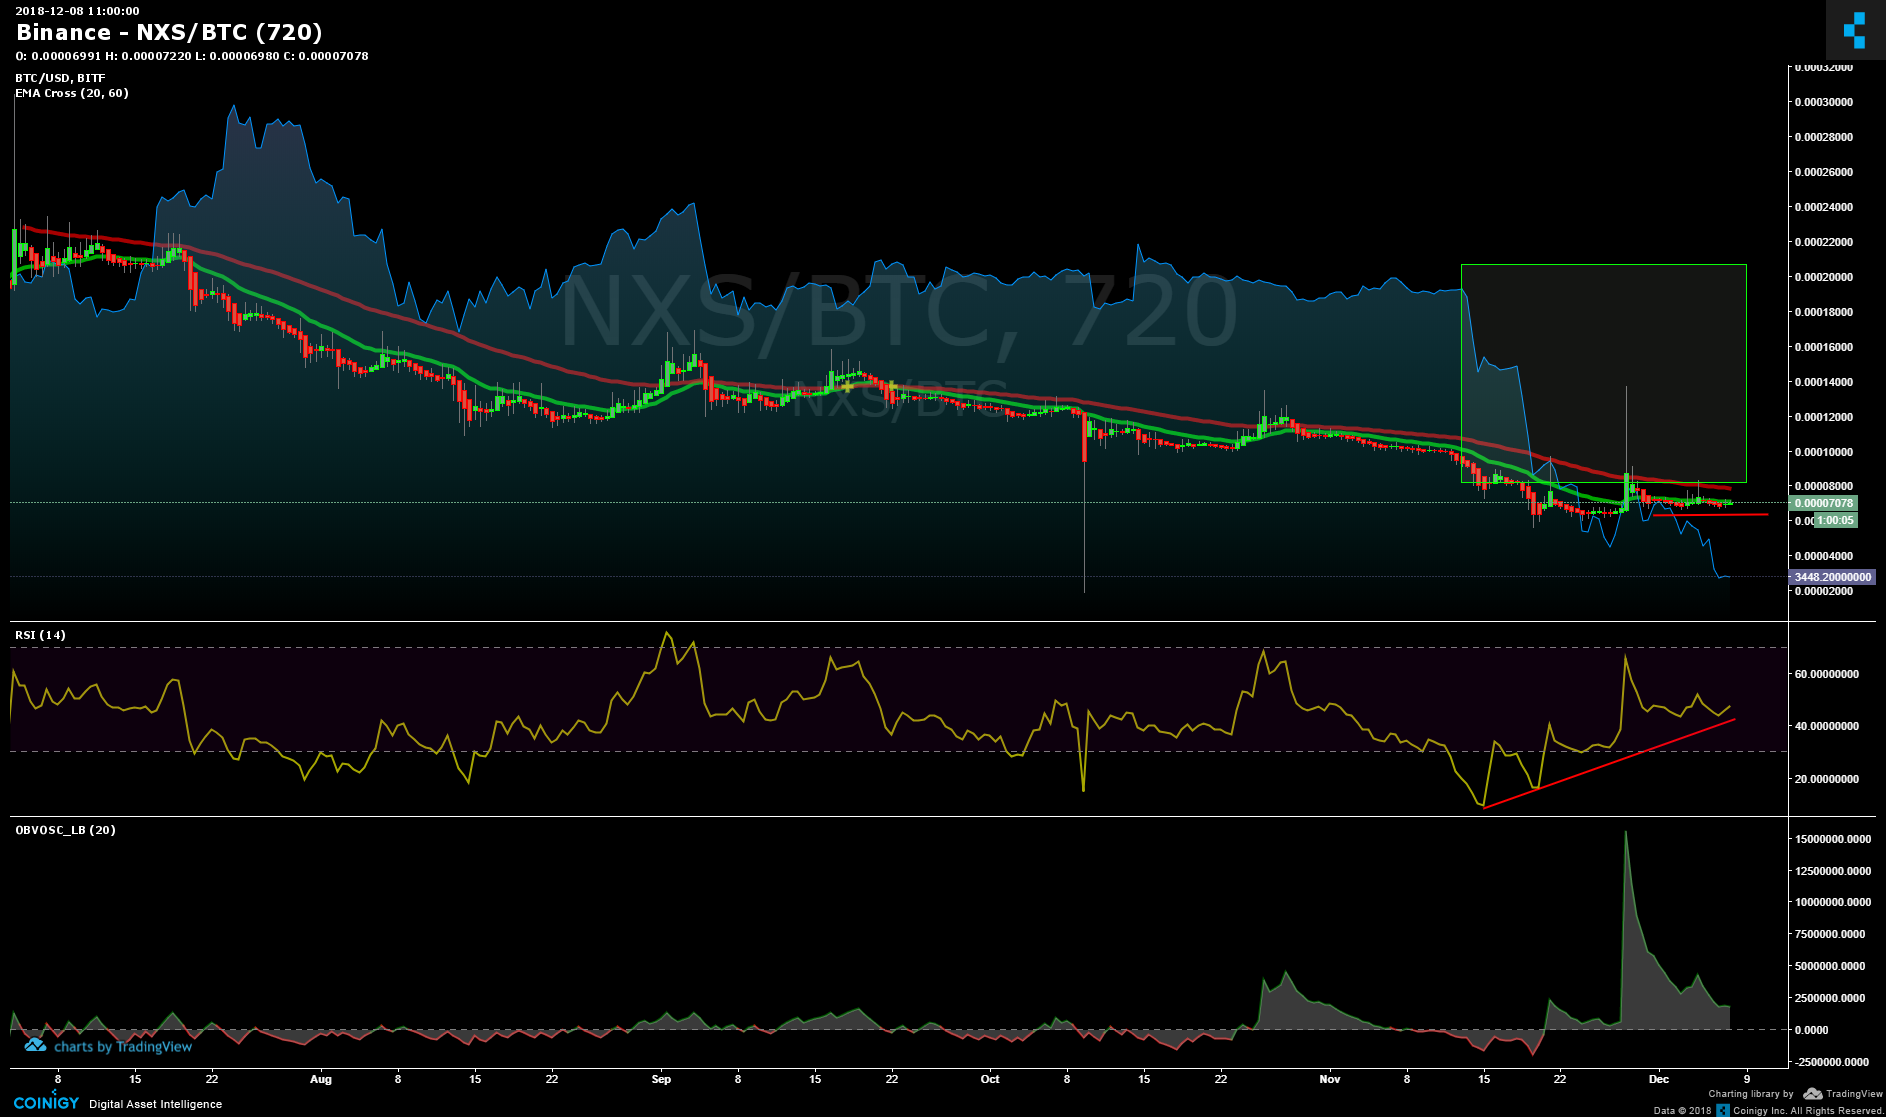Click the 40.00000000 RSI axis label
The image size is (1886, 1117).
1826,726
